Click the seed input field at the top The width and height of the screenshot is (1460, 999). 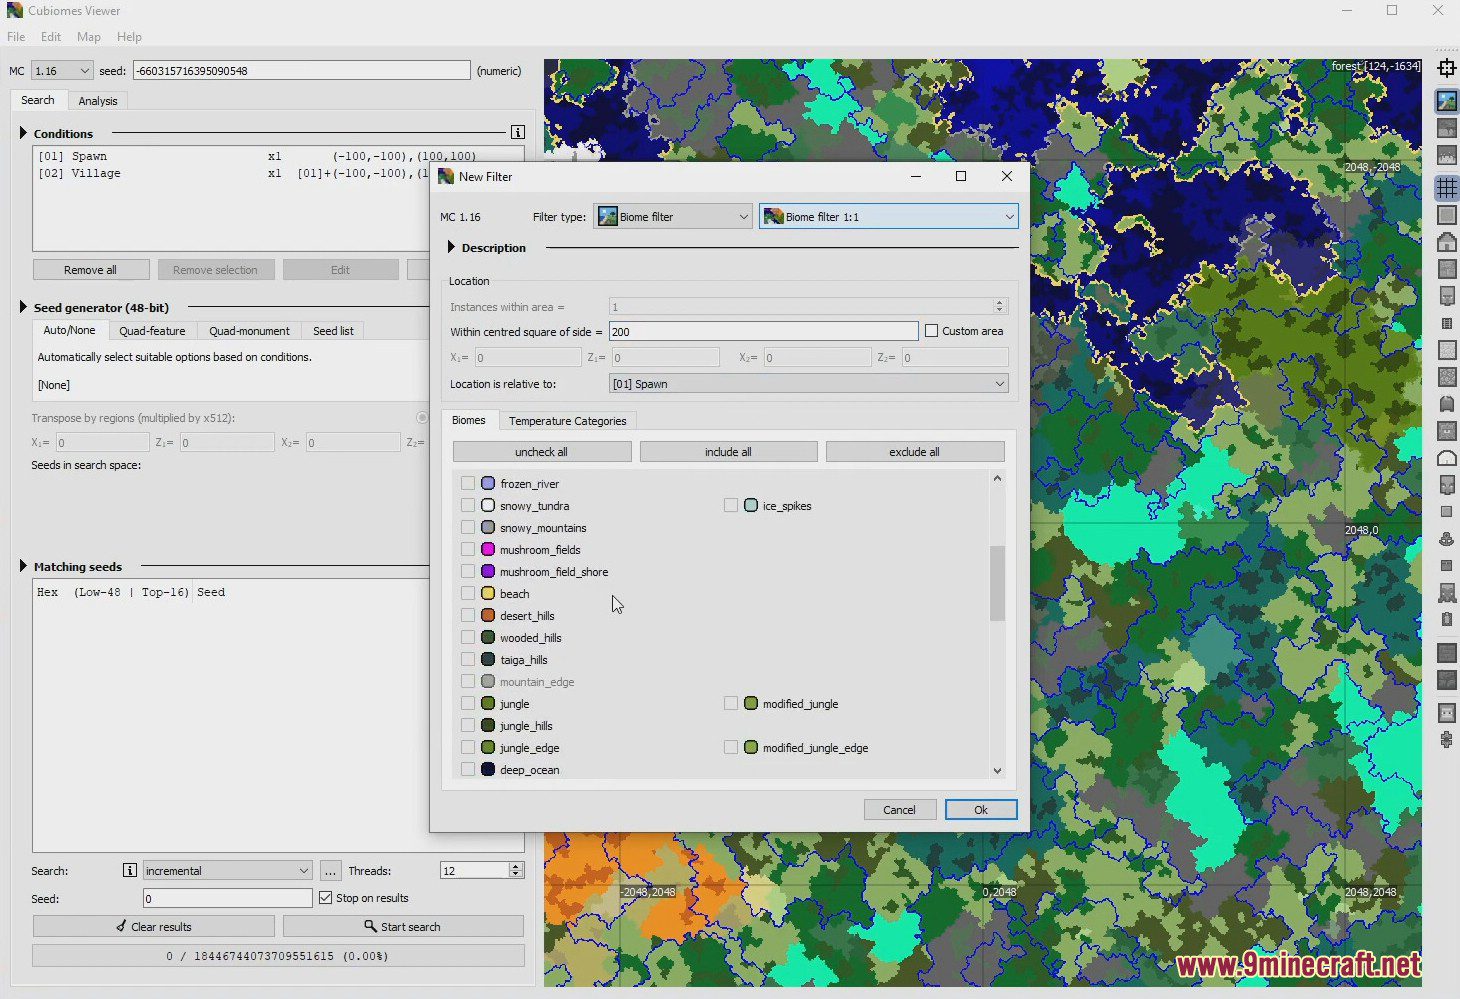point(300,70)
